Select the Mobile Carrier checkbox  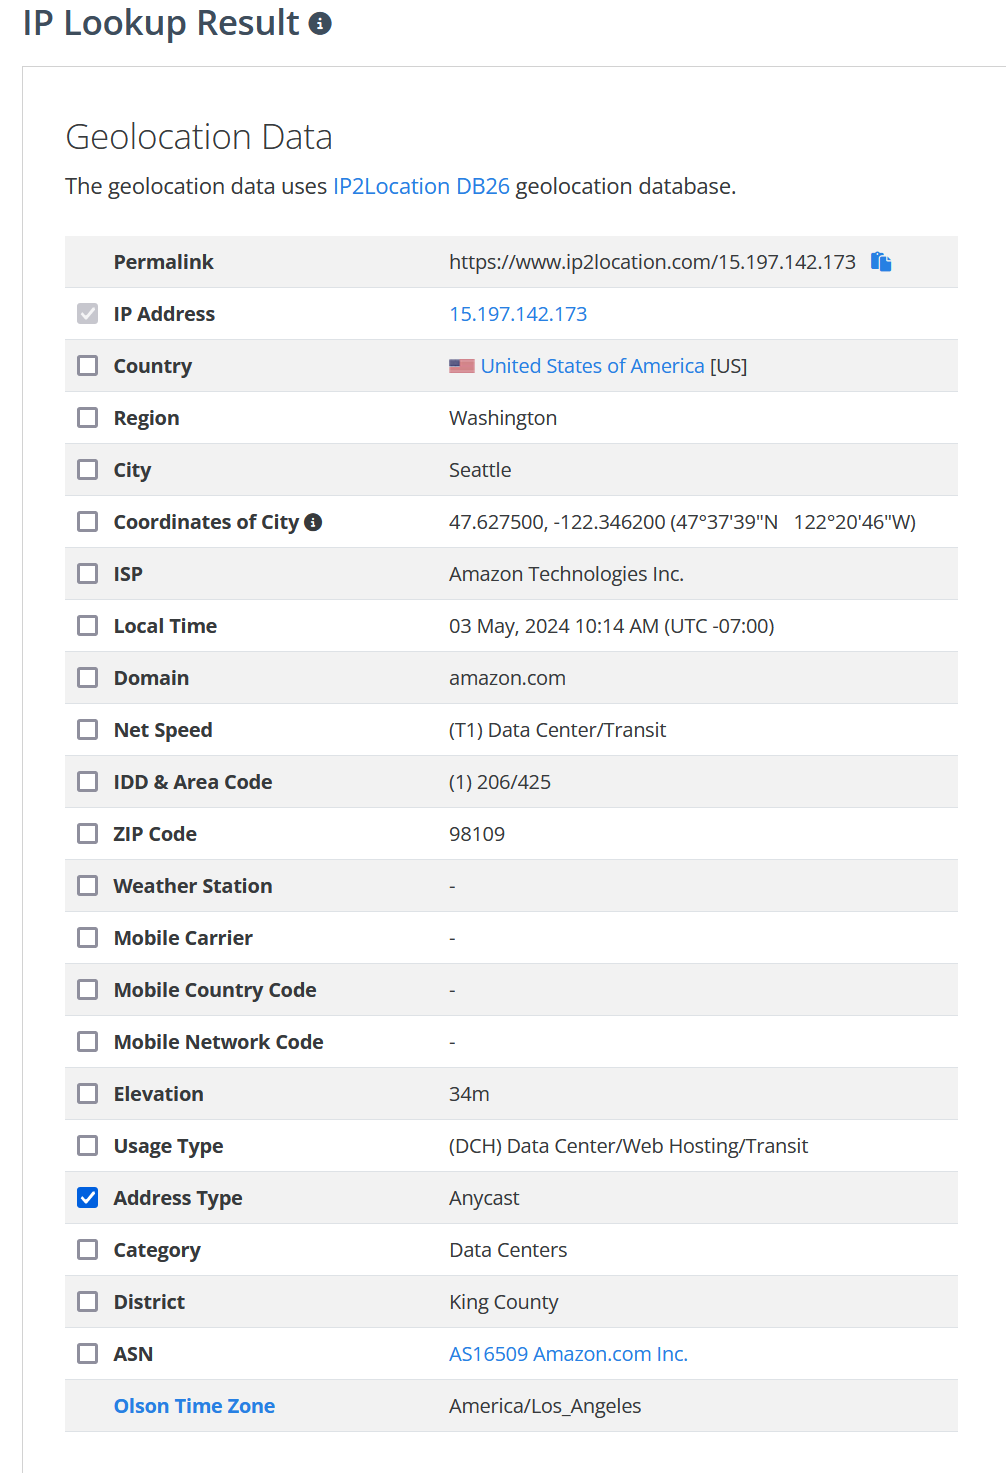[88, 938]
